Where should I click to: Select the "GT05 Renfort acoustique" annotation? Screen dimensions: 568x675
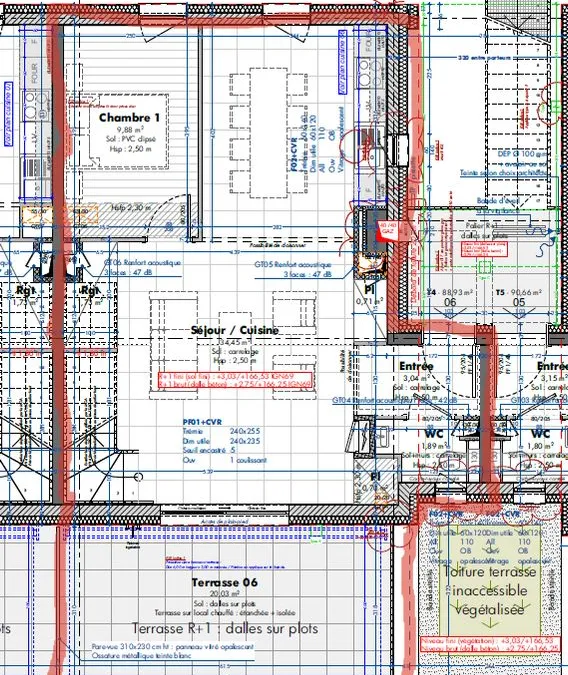(293, 264)
